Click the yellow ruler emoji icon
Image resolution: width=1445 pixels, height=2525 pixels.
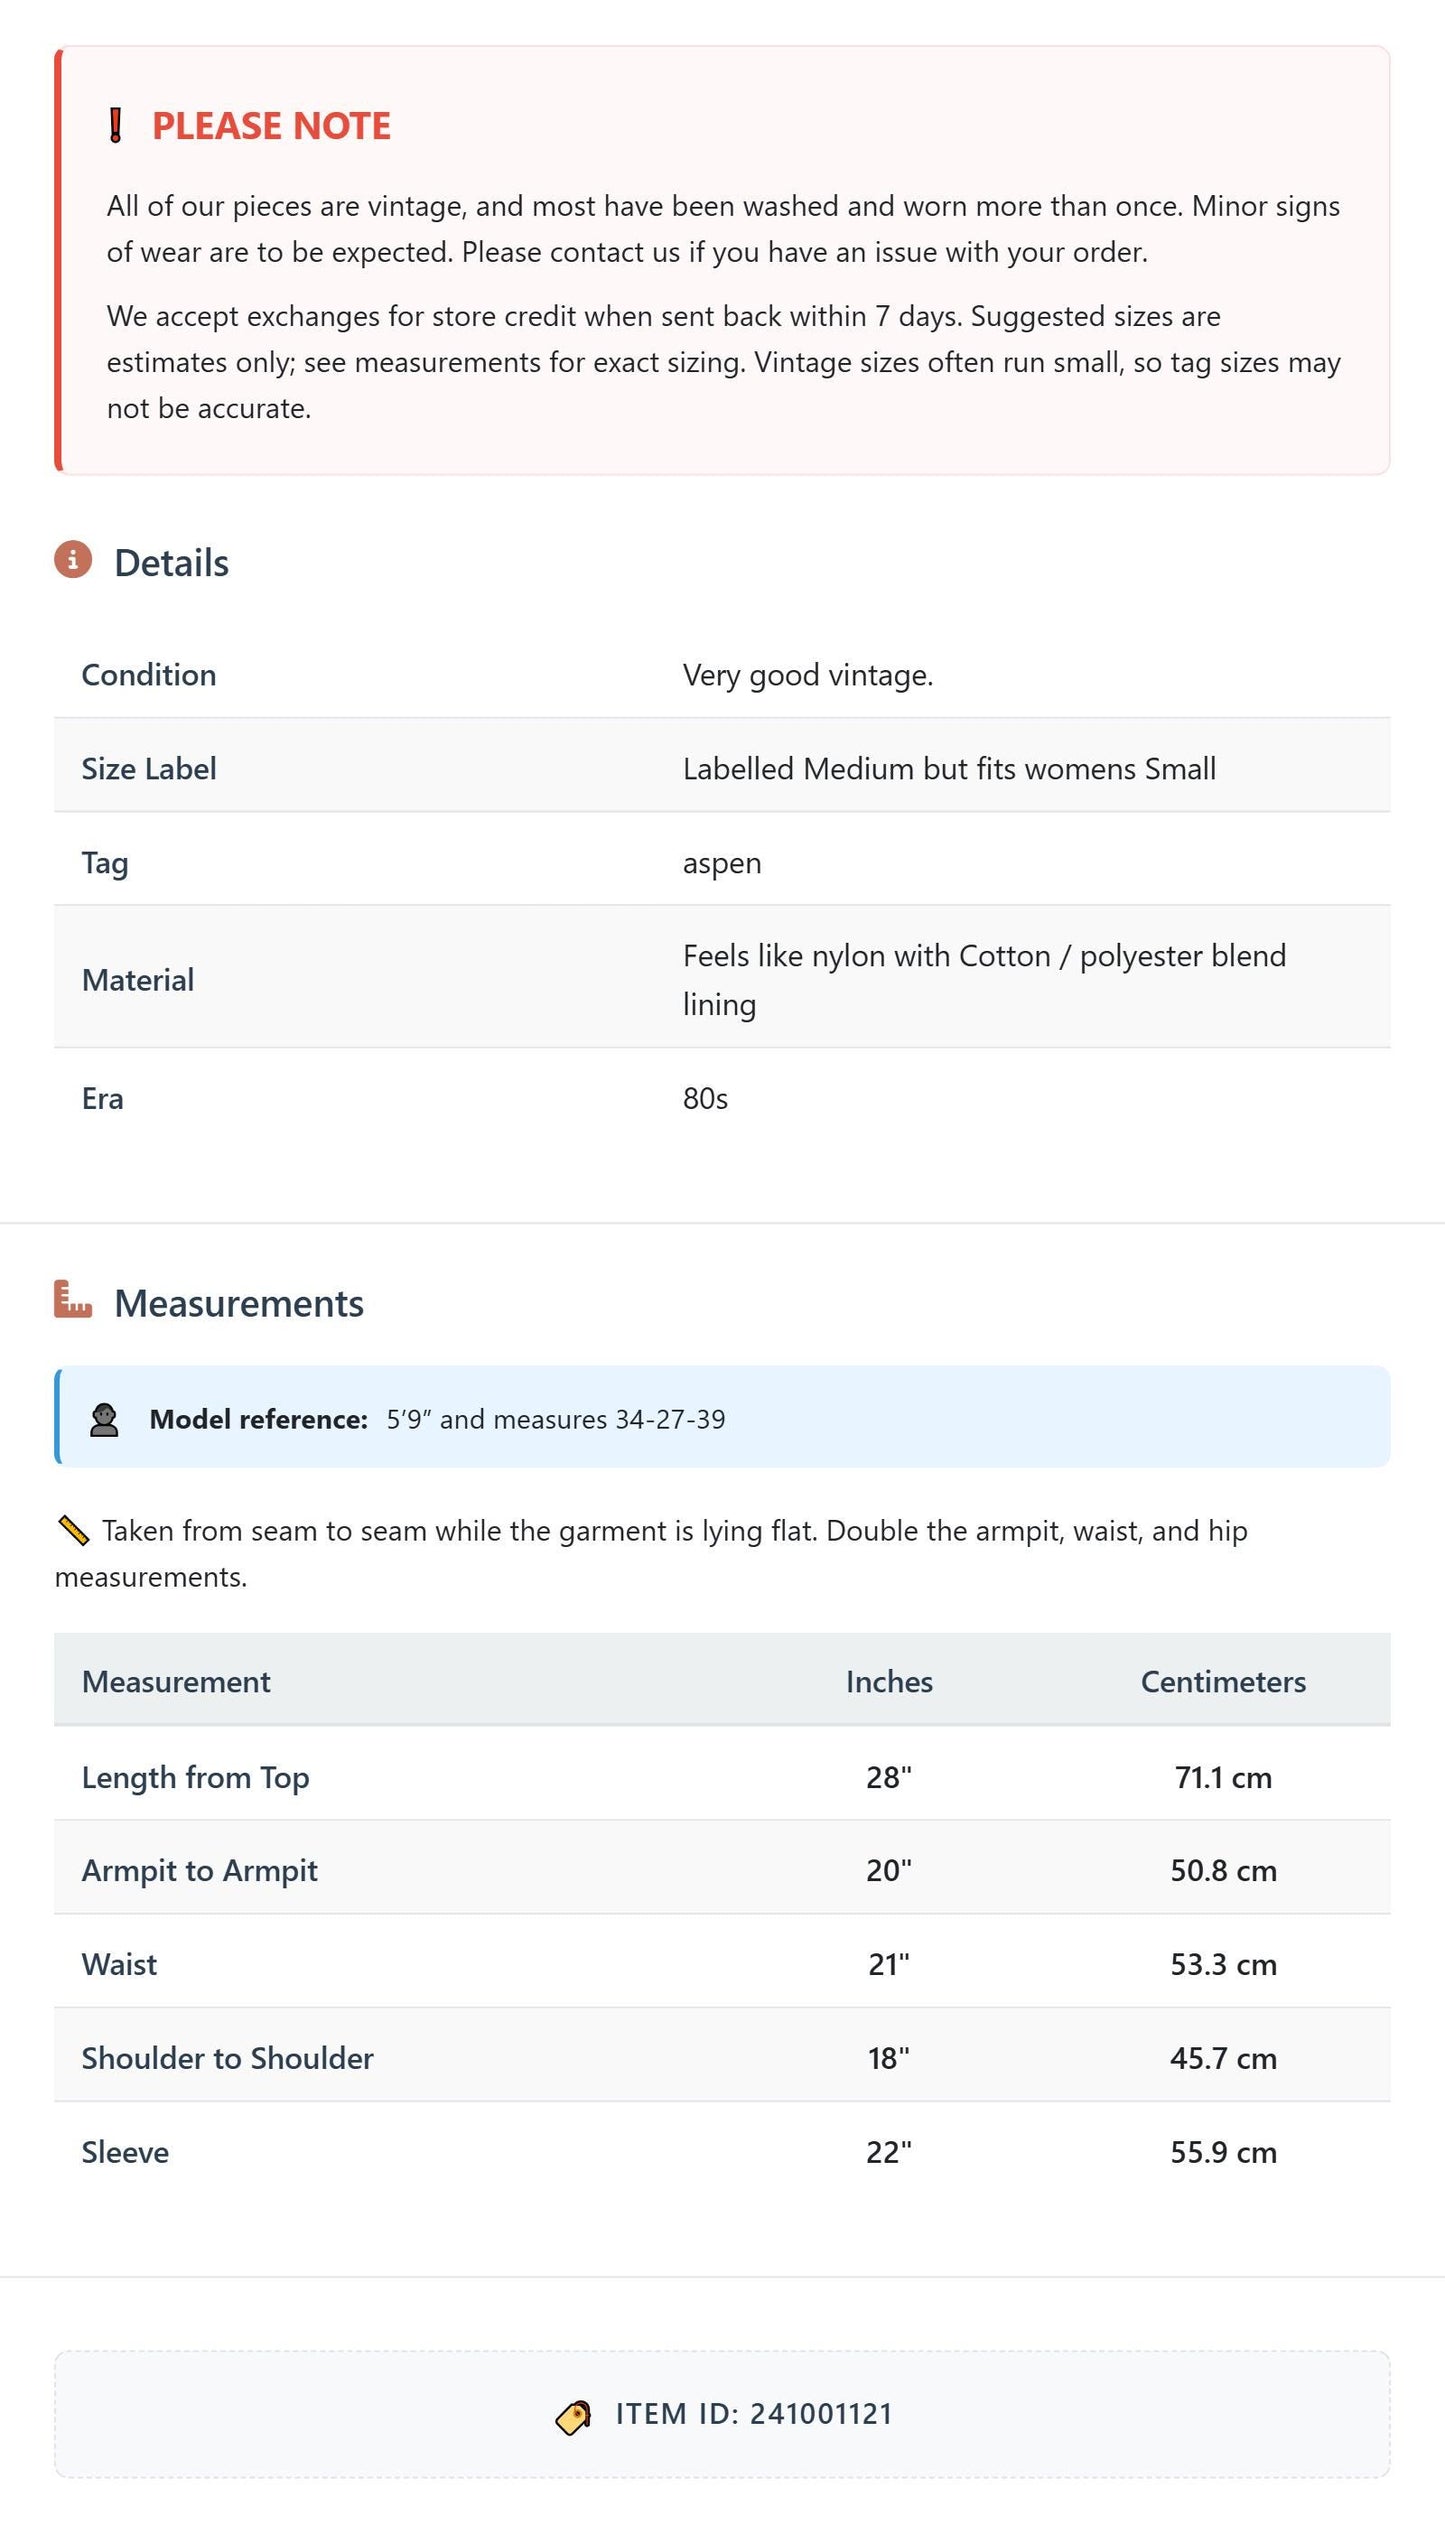74,1530
